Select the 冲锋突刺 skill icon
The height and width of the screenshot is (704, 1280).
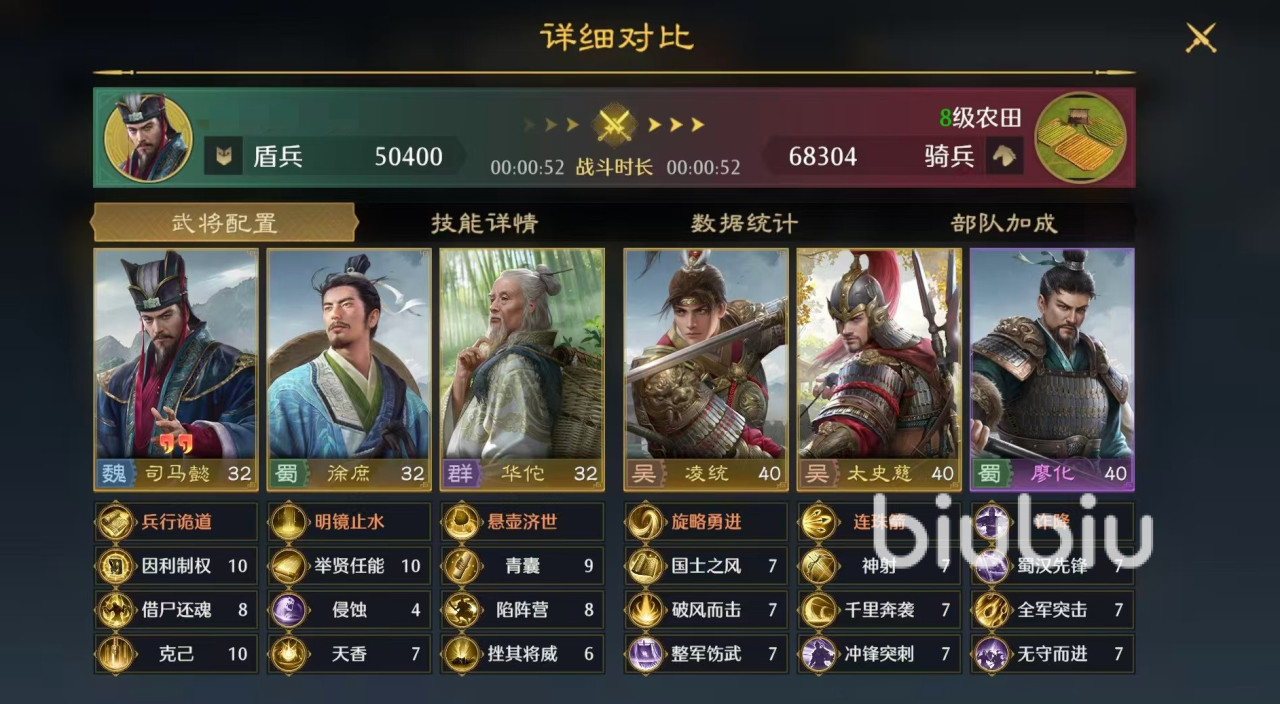point(819,654)
